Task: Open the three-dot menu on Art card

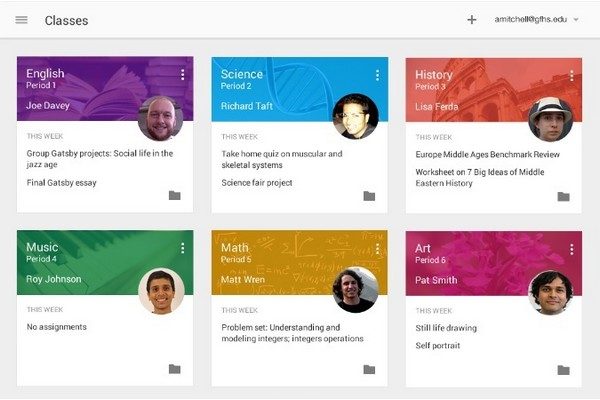Action: tap(571, 248)
